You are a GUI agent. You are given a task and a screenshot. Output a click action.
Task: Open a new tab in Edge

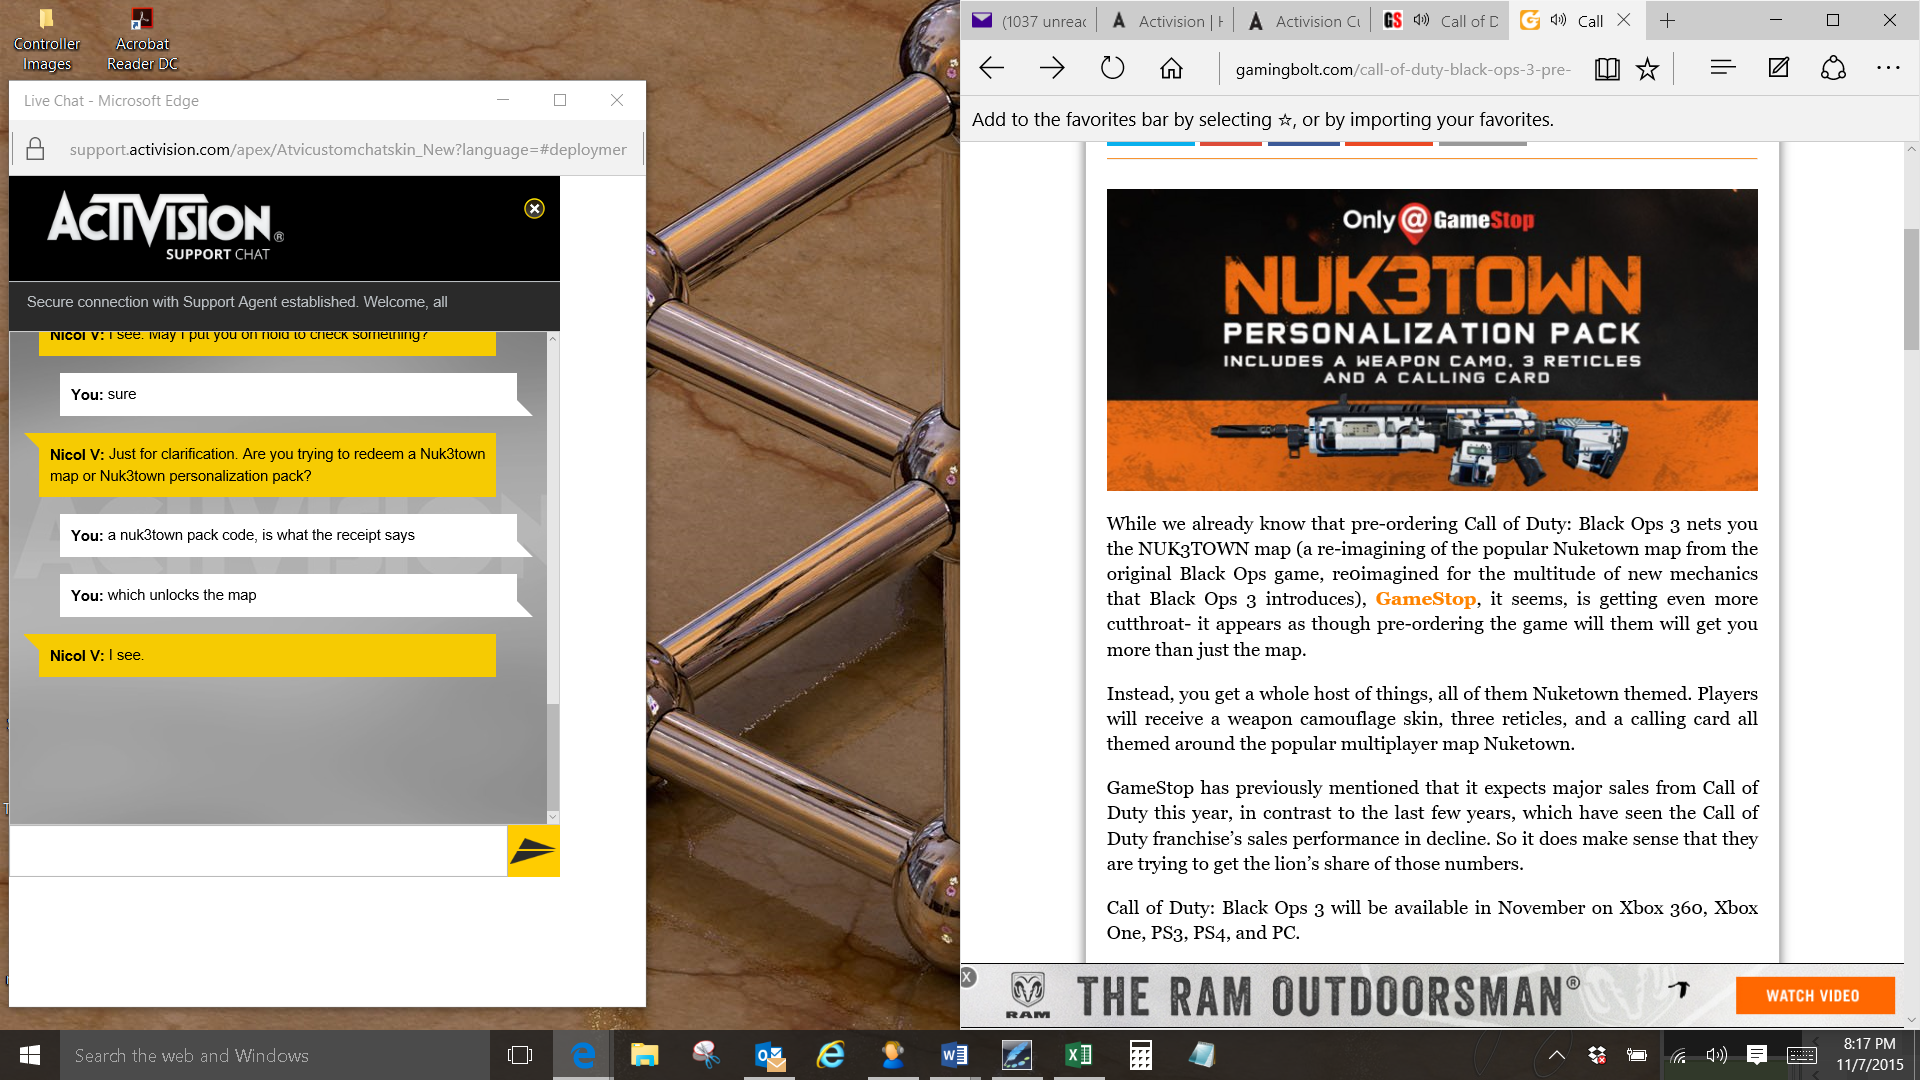(x=1667, y=21)
